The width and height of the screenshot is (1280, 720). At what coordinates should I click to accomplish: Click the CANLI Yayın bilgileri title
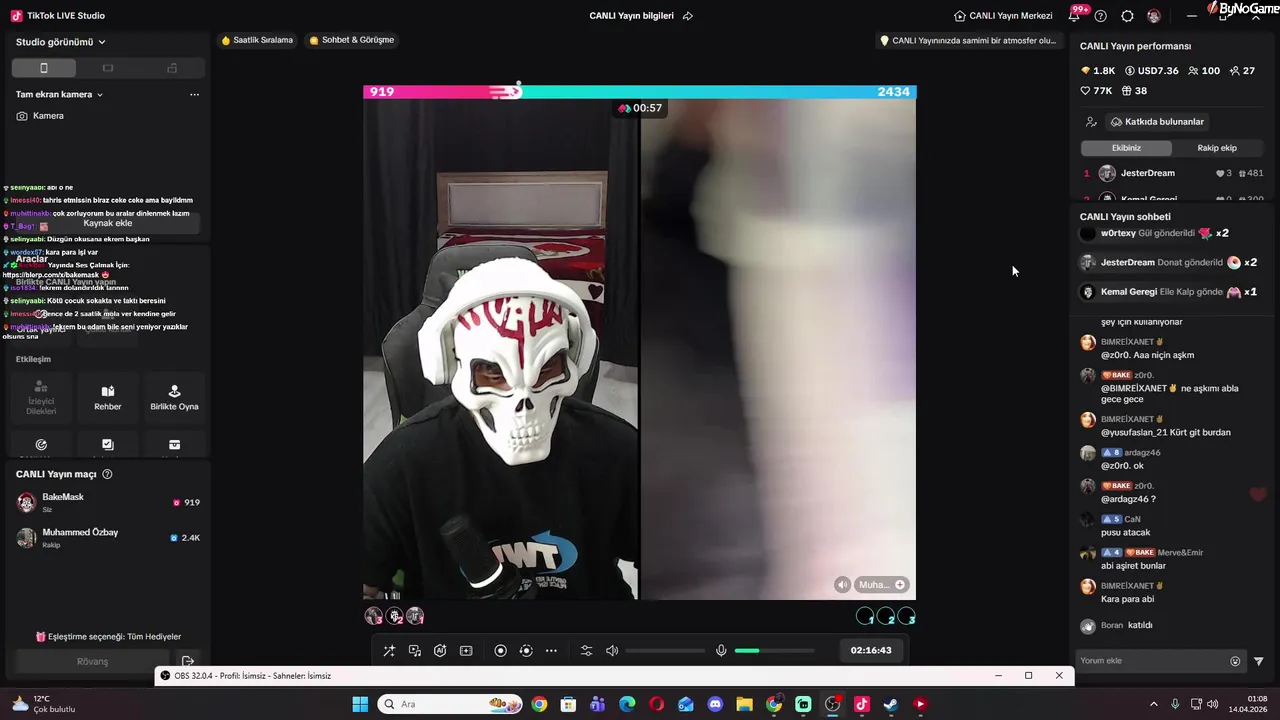click(x=632, y=16)
